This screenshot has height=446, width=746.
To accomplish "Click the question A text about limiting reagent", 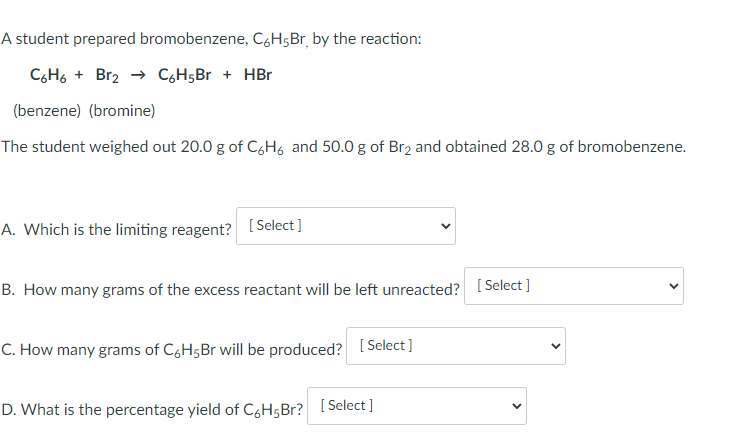I will [x=117, y=230].
